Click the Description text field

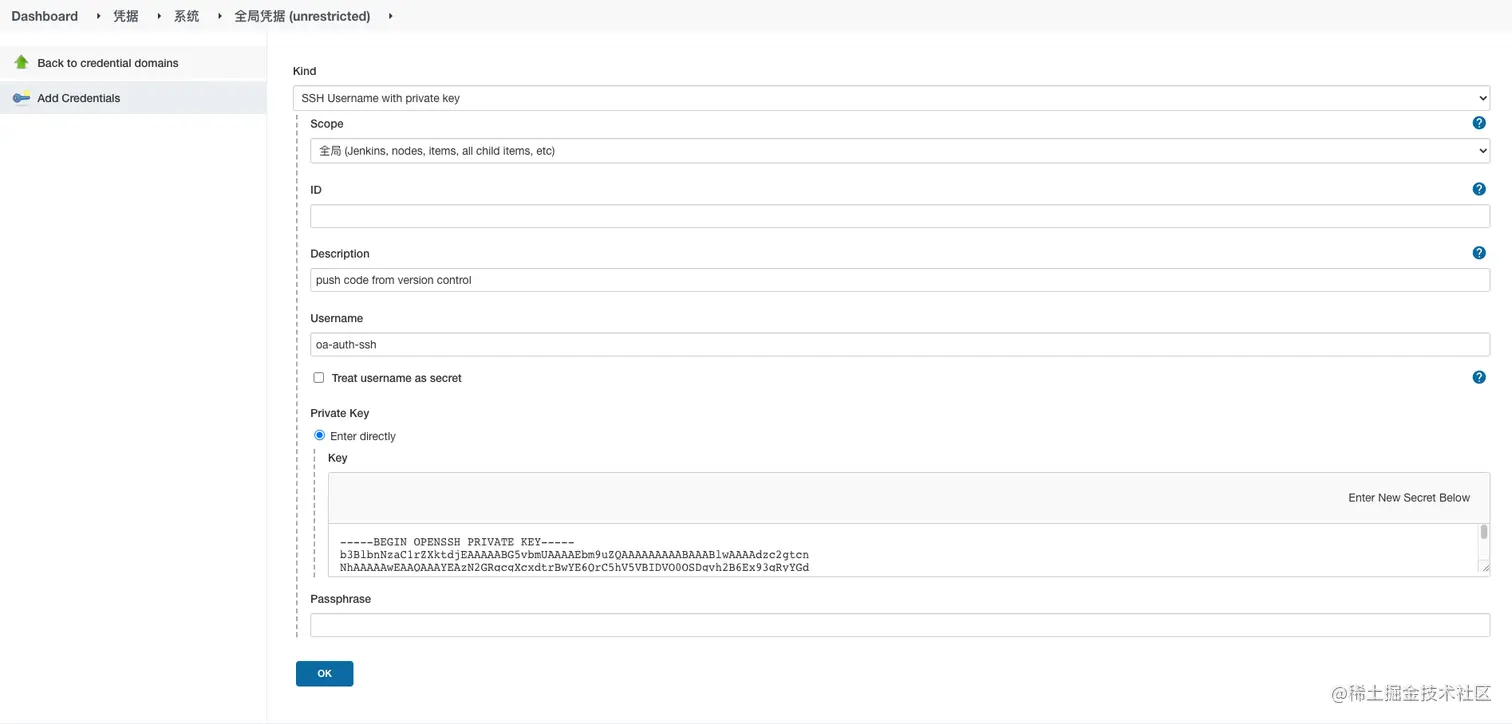click(900, 280)
